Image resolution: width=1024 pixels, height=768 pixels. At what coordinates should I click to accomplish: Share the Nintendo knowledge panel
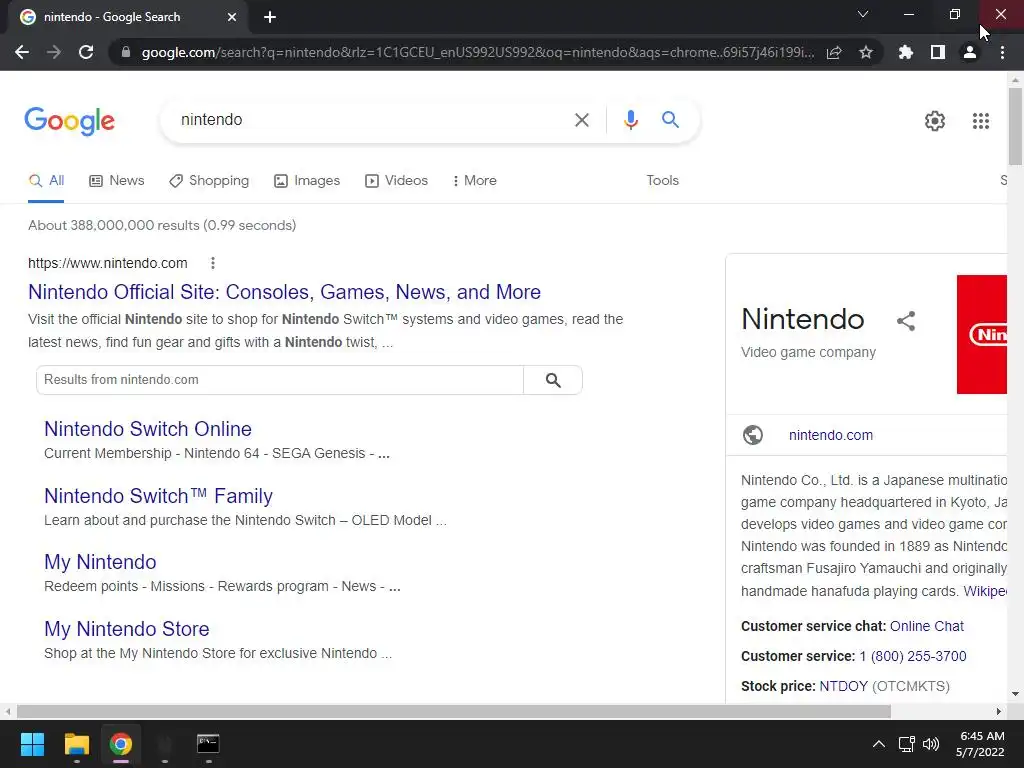[x=905, y=321]
